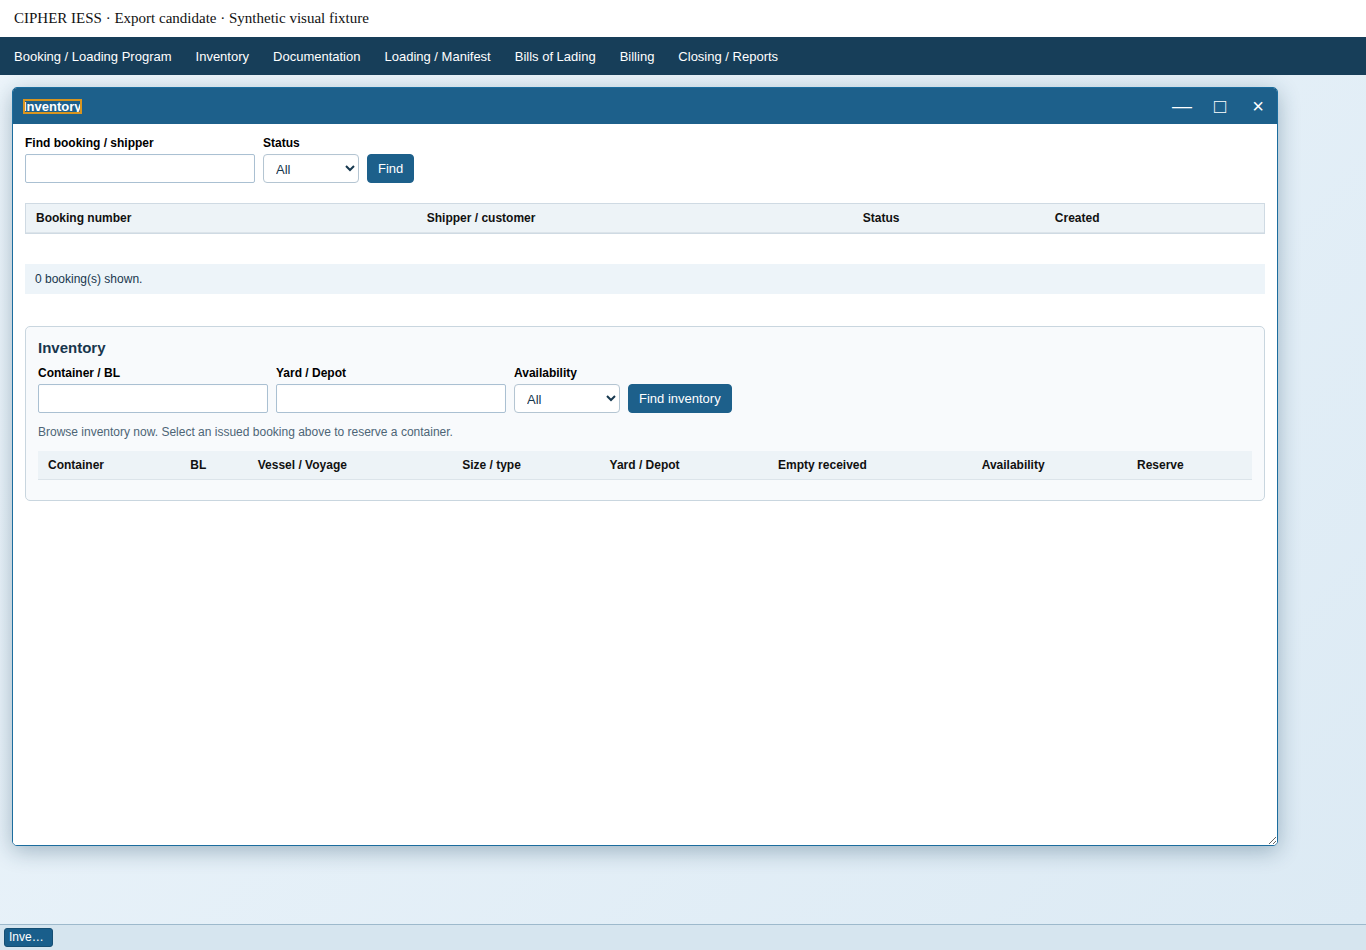Viewport: 1366px width, 950px height.
Task: Click the '0 booking(s) shown.' status text
Action: pyautogui.click(x=89, y=279)
